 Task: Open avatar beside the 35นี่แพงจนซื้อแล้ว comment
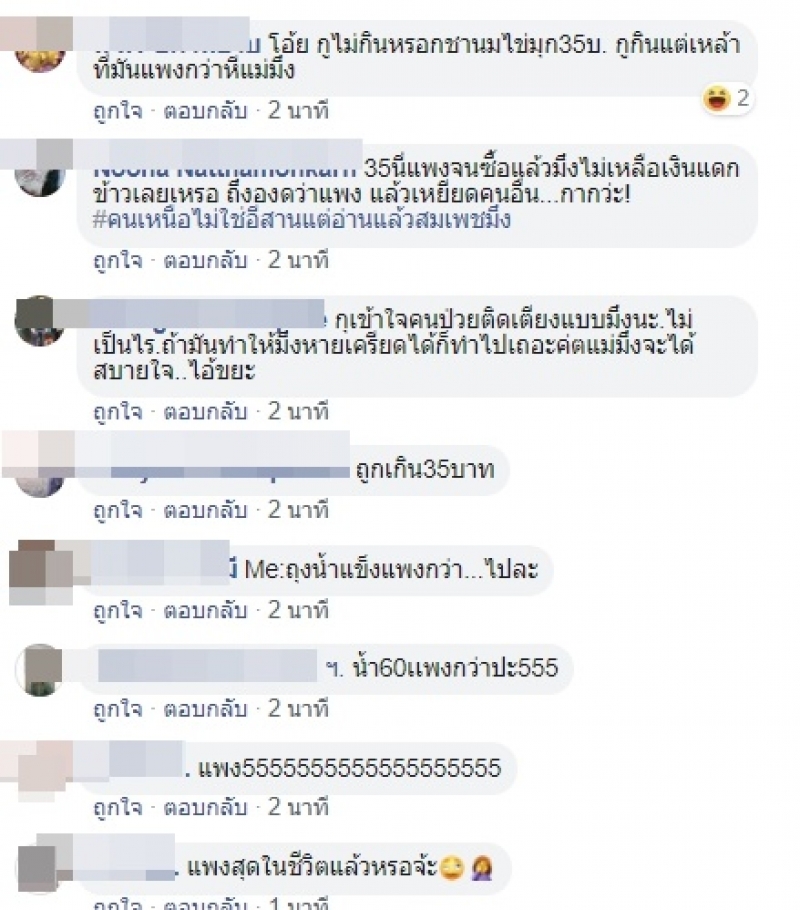pos(39,171)
